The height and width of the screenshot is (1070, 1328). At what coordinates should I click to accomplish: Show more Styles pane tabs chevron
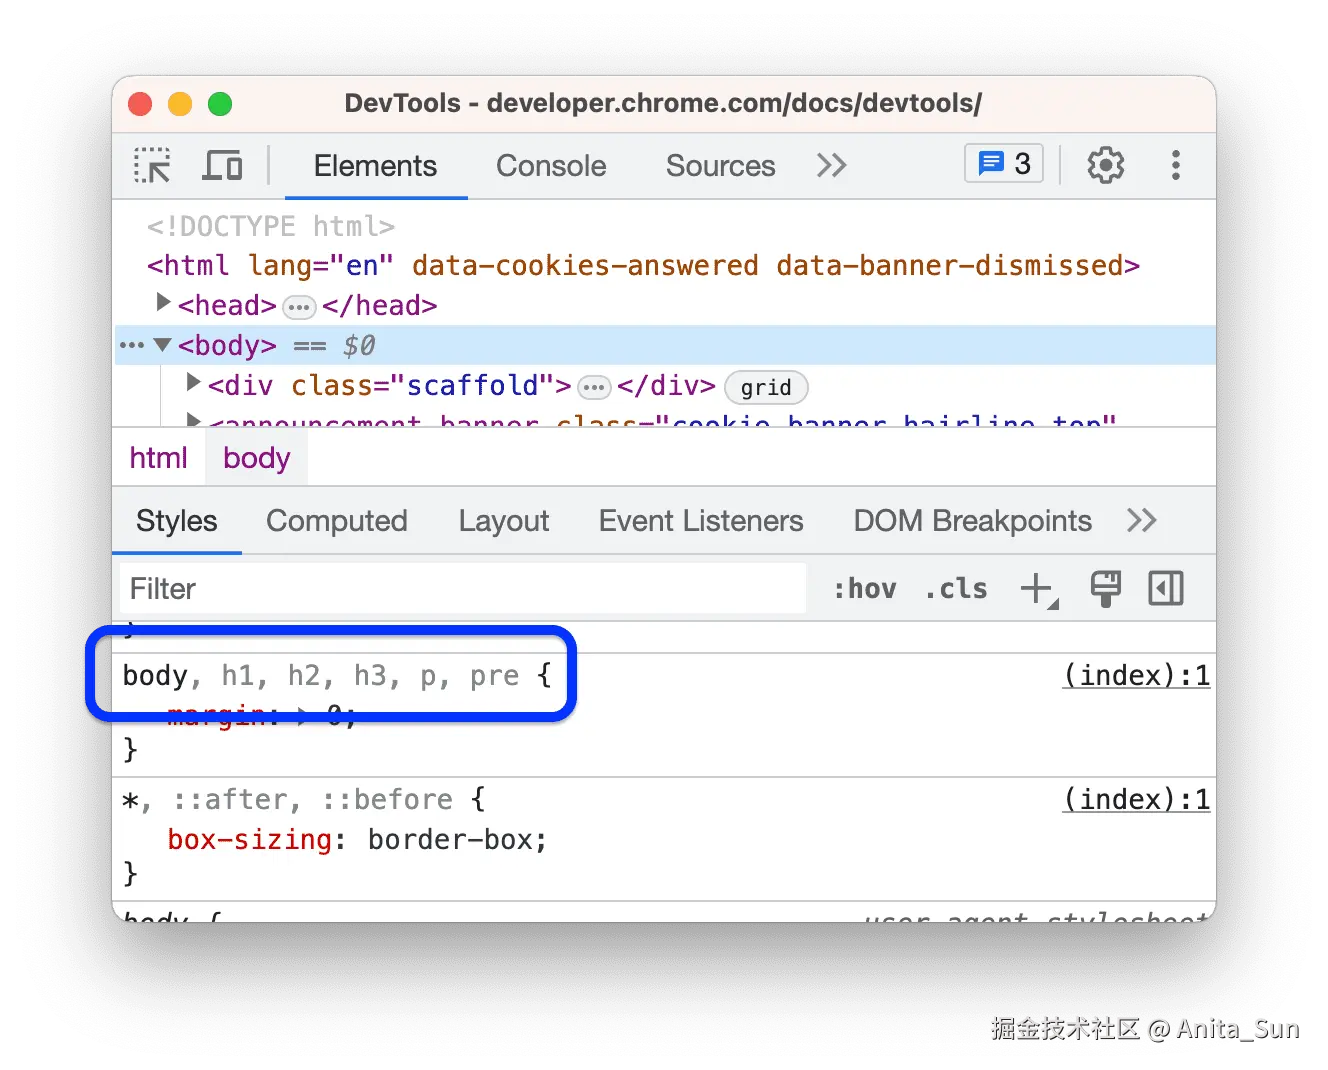[x=1141, y=520]
